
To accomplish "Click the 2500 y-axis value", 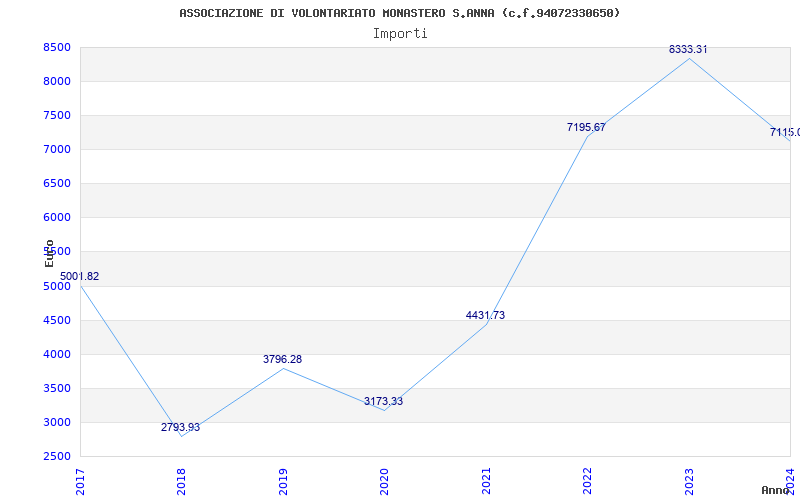I will tap(57, 457).
